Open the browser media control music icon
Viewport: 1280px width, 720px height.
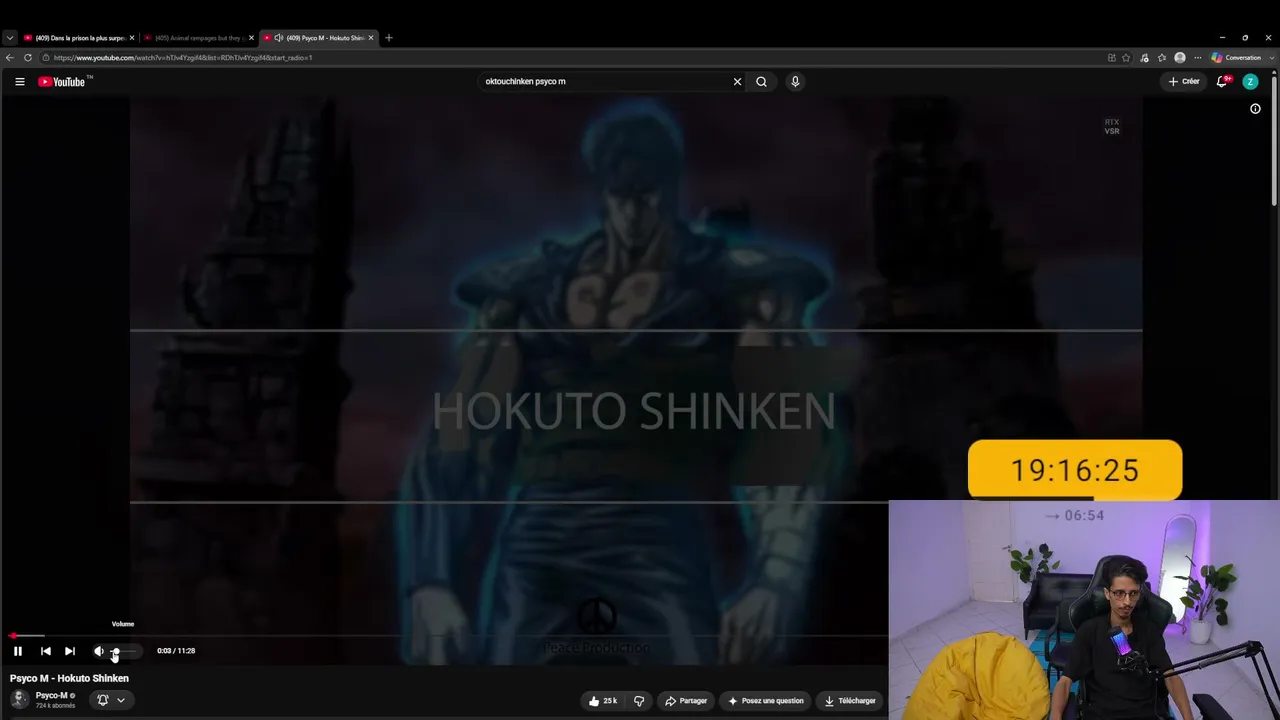click(x=1145, y=58)
